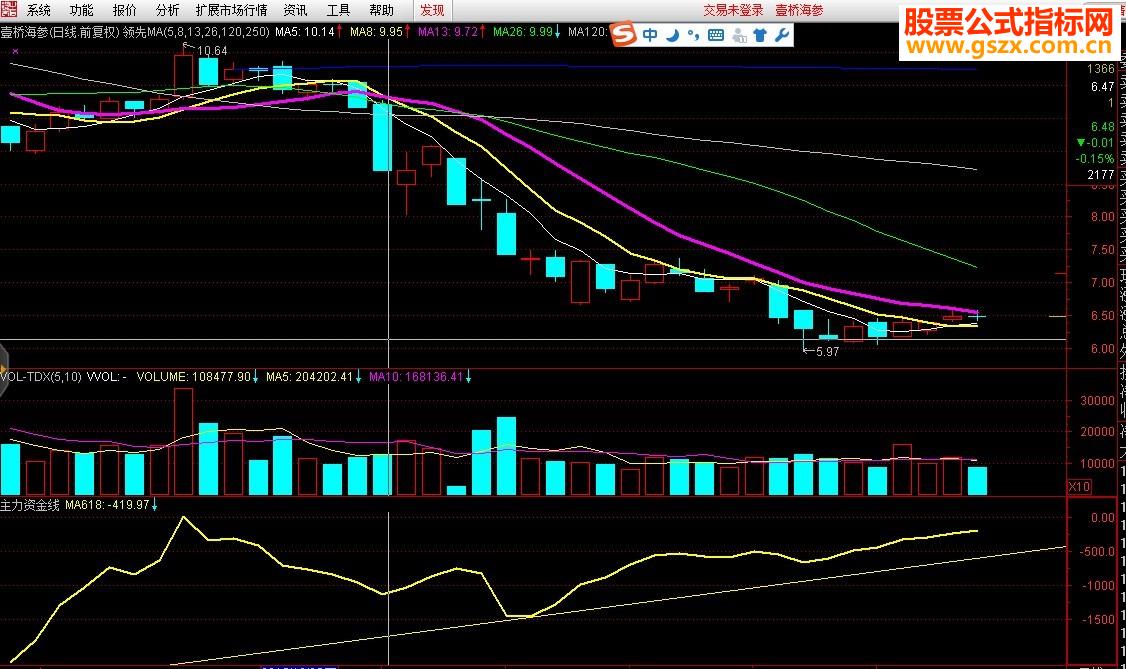This screenshot has height=669, width=1126.
Task: Click the 壹桥海参(日线.前复权) chart title
Action: (60, 32)
